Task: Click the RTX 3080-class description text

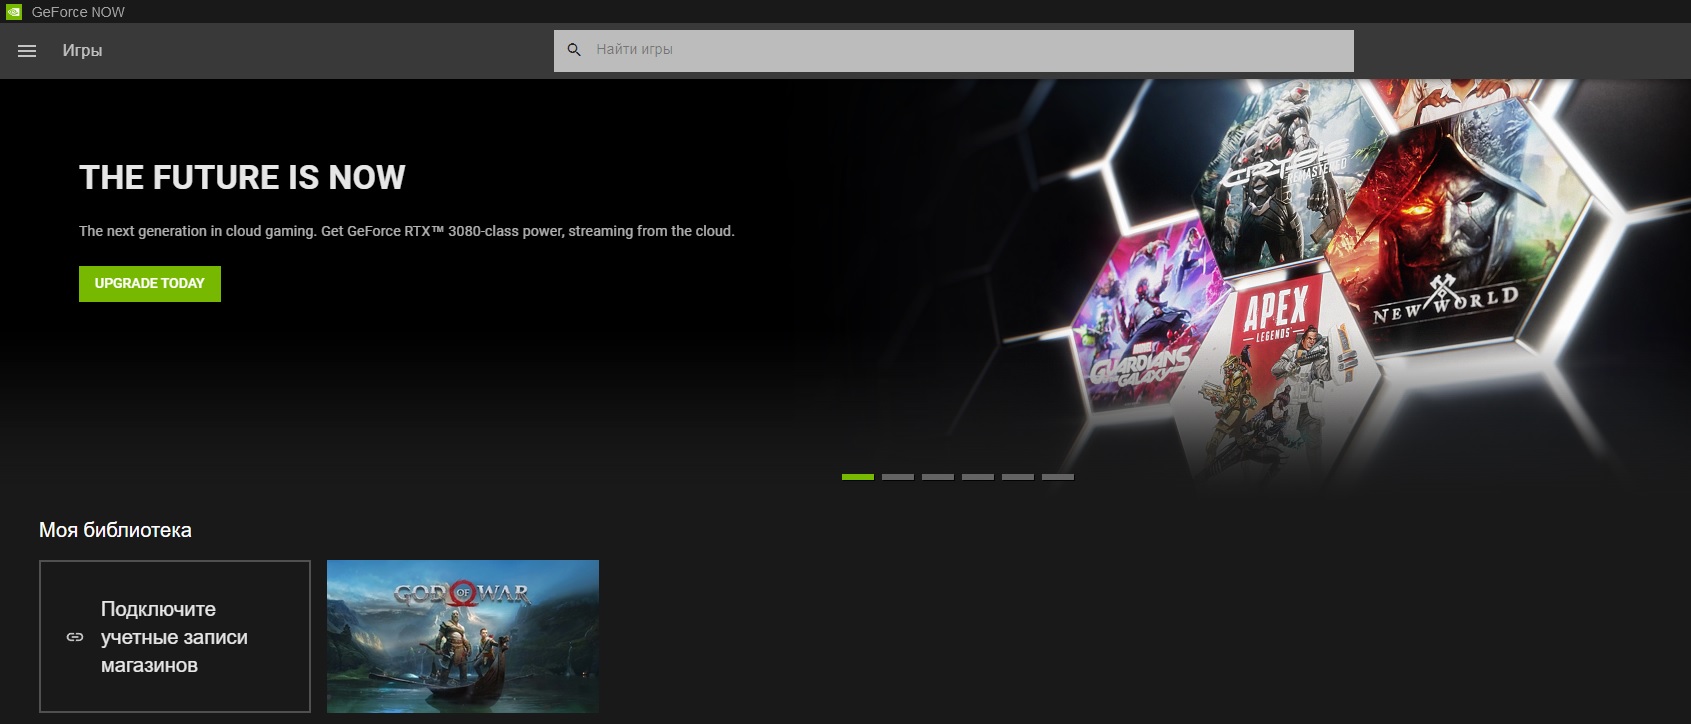Action: tap(407, 231)
